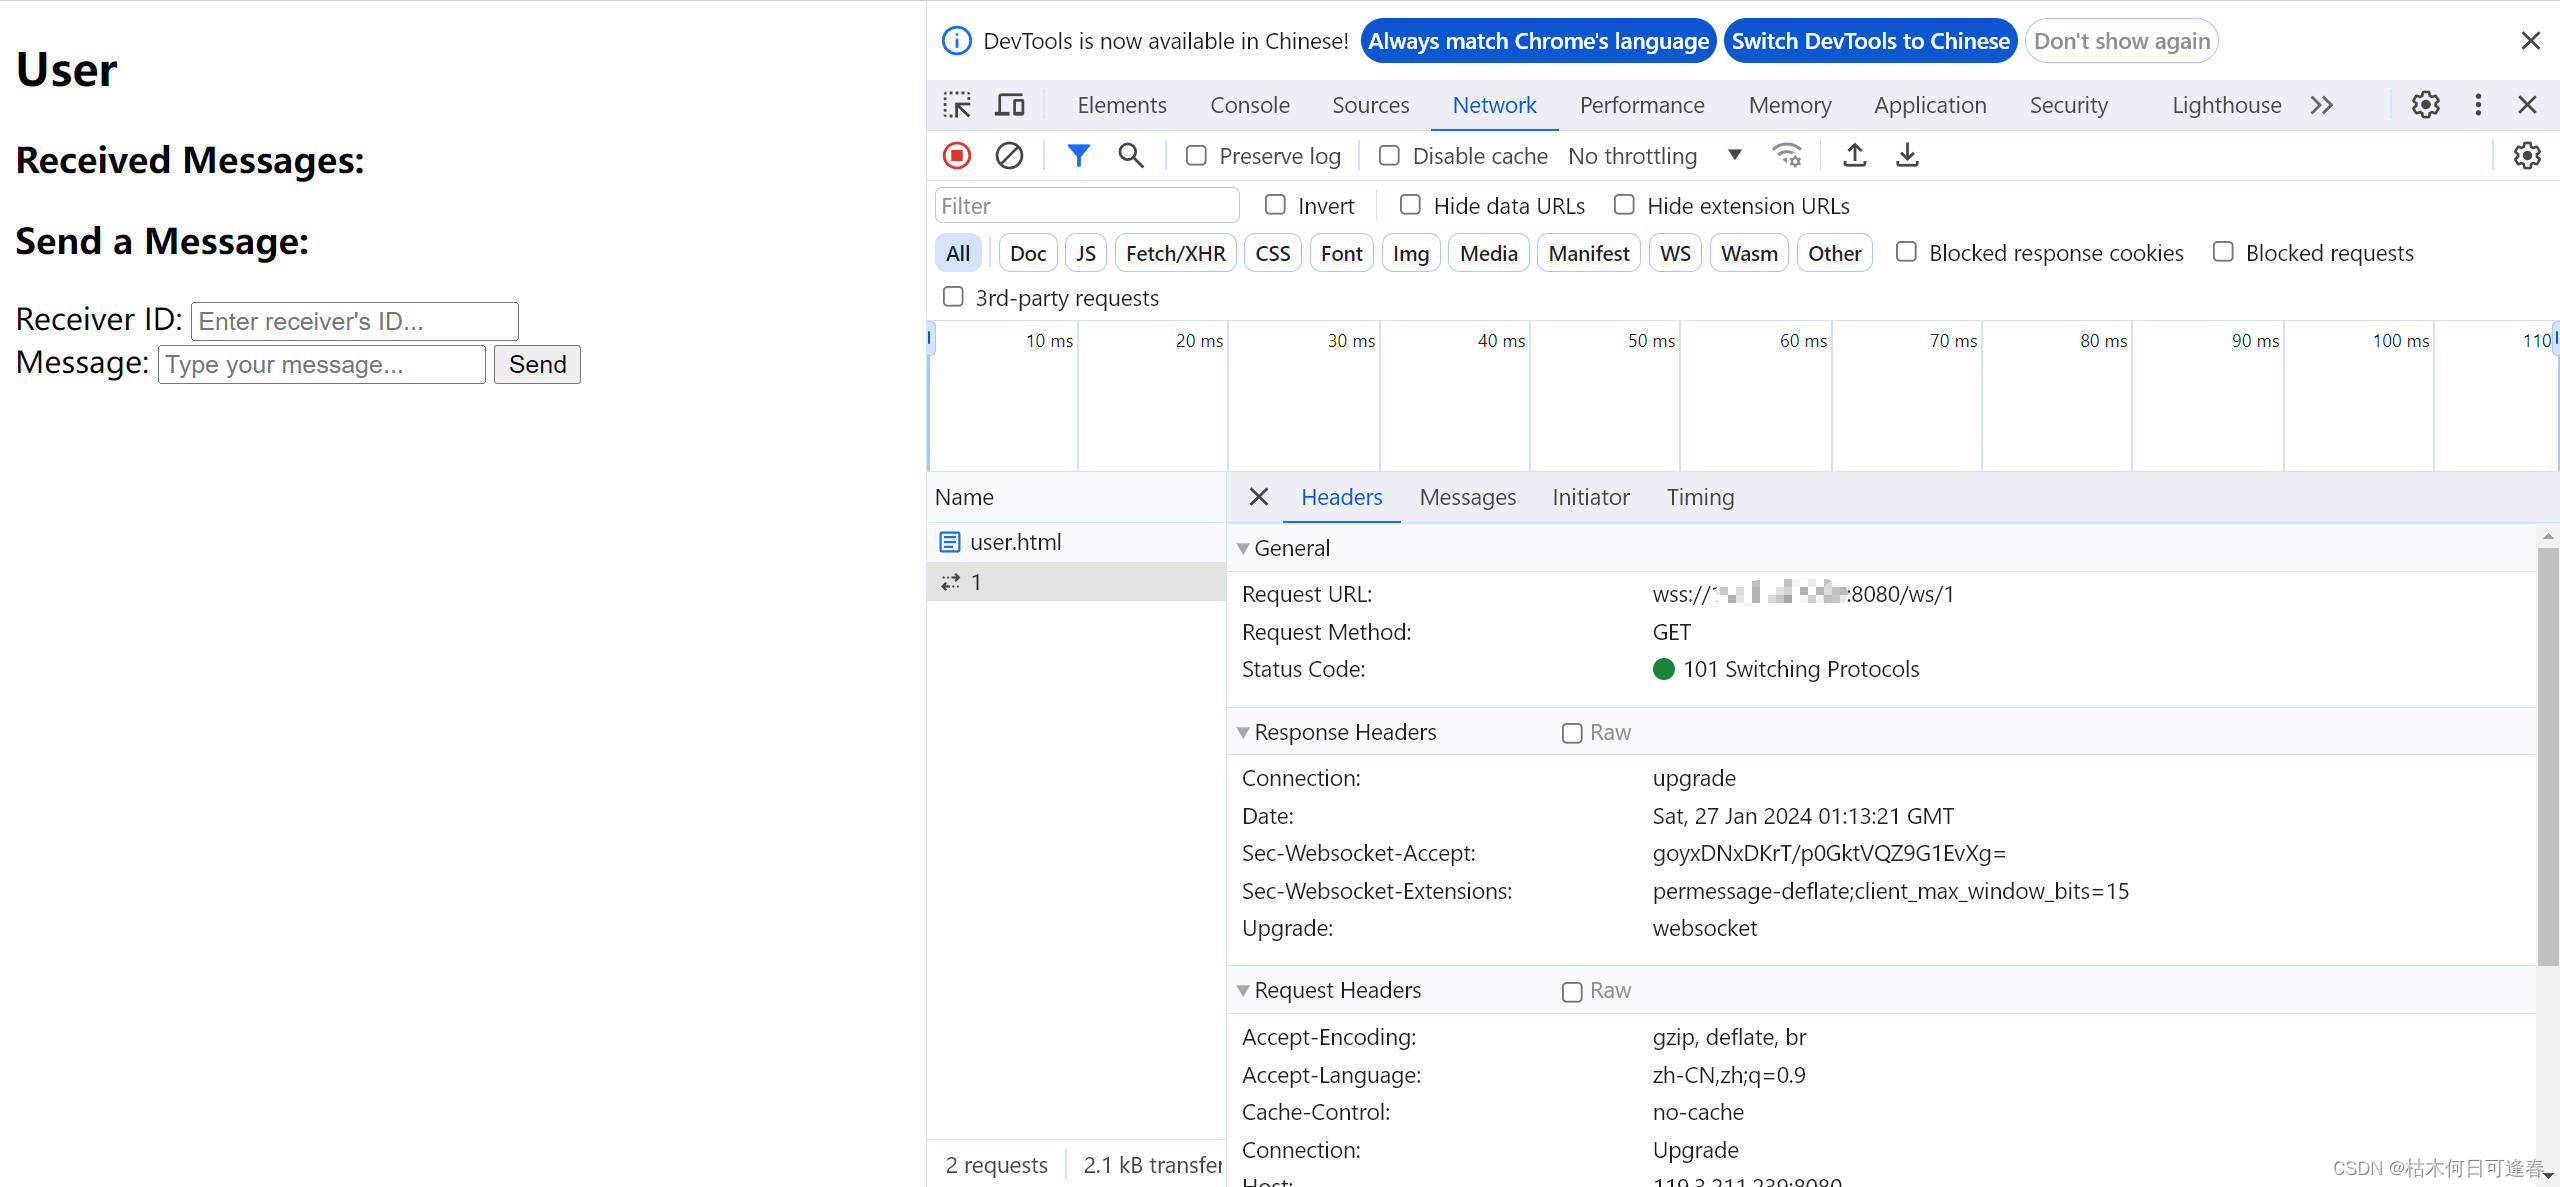Viewport: 2560px width, 1187px height.
Task: Open the Lighthouse tab
Action: 2227,105
